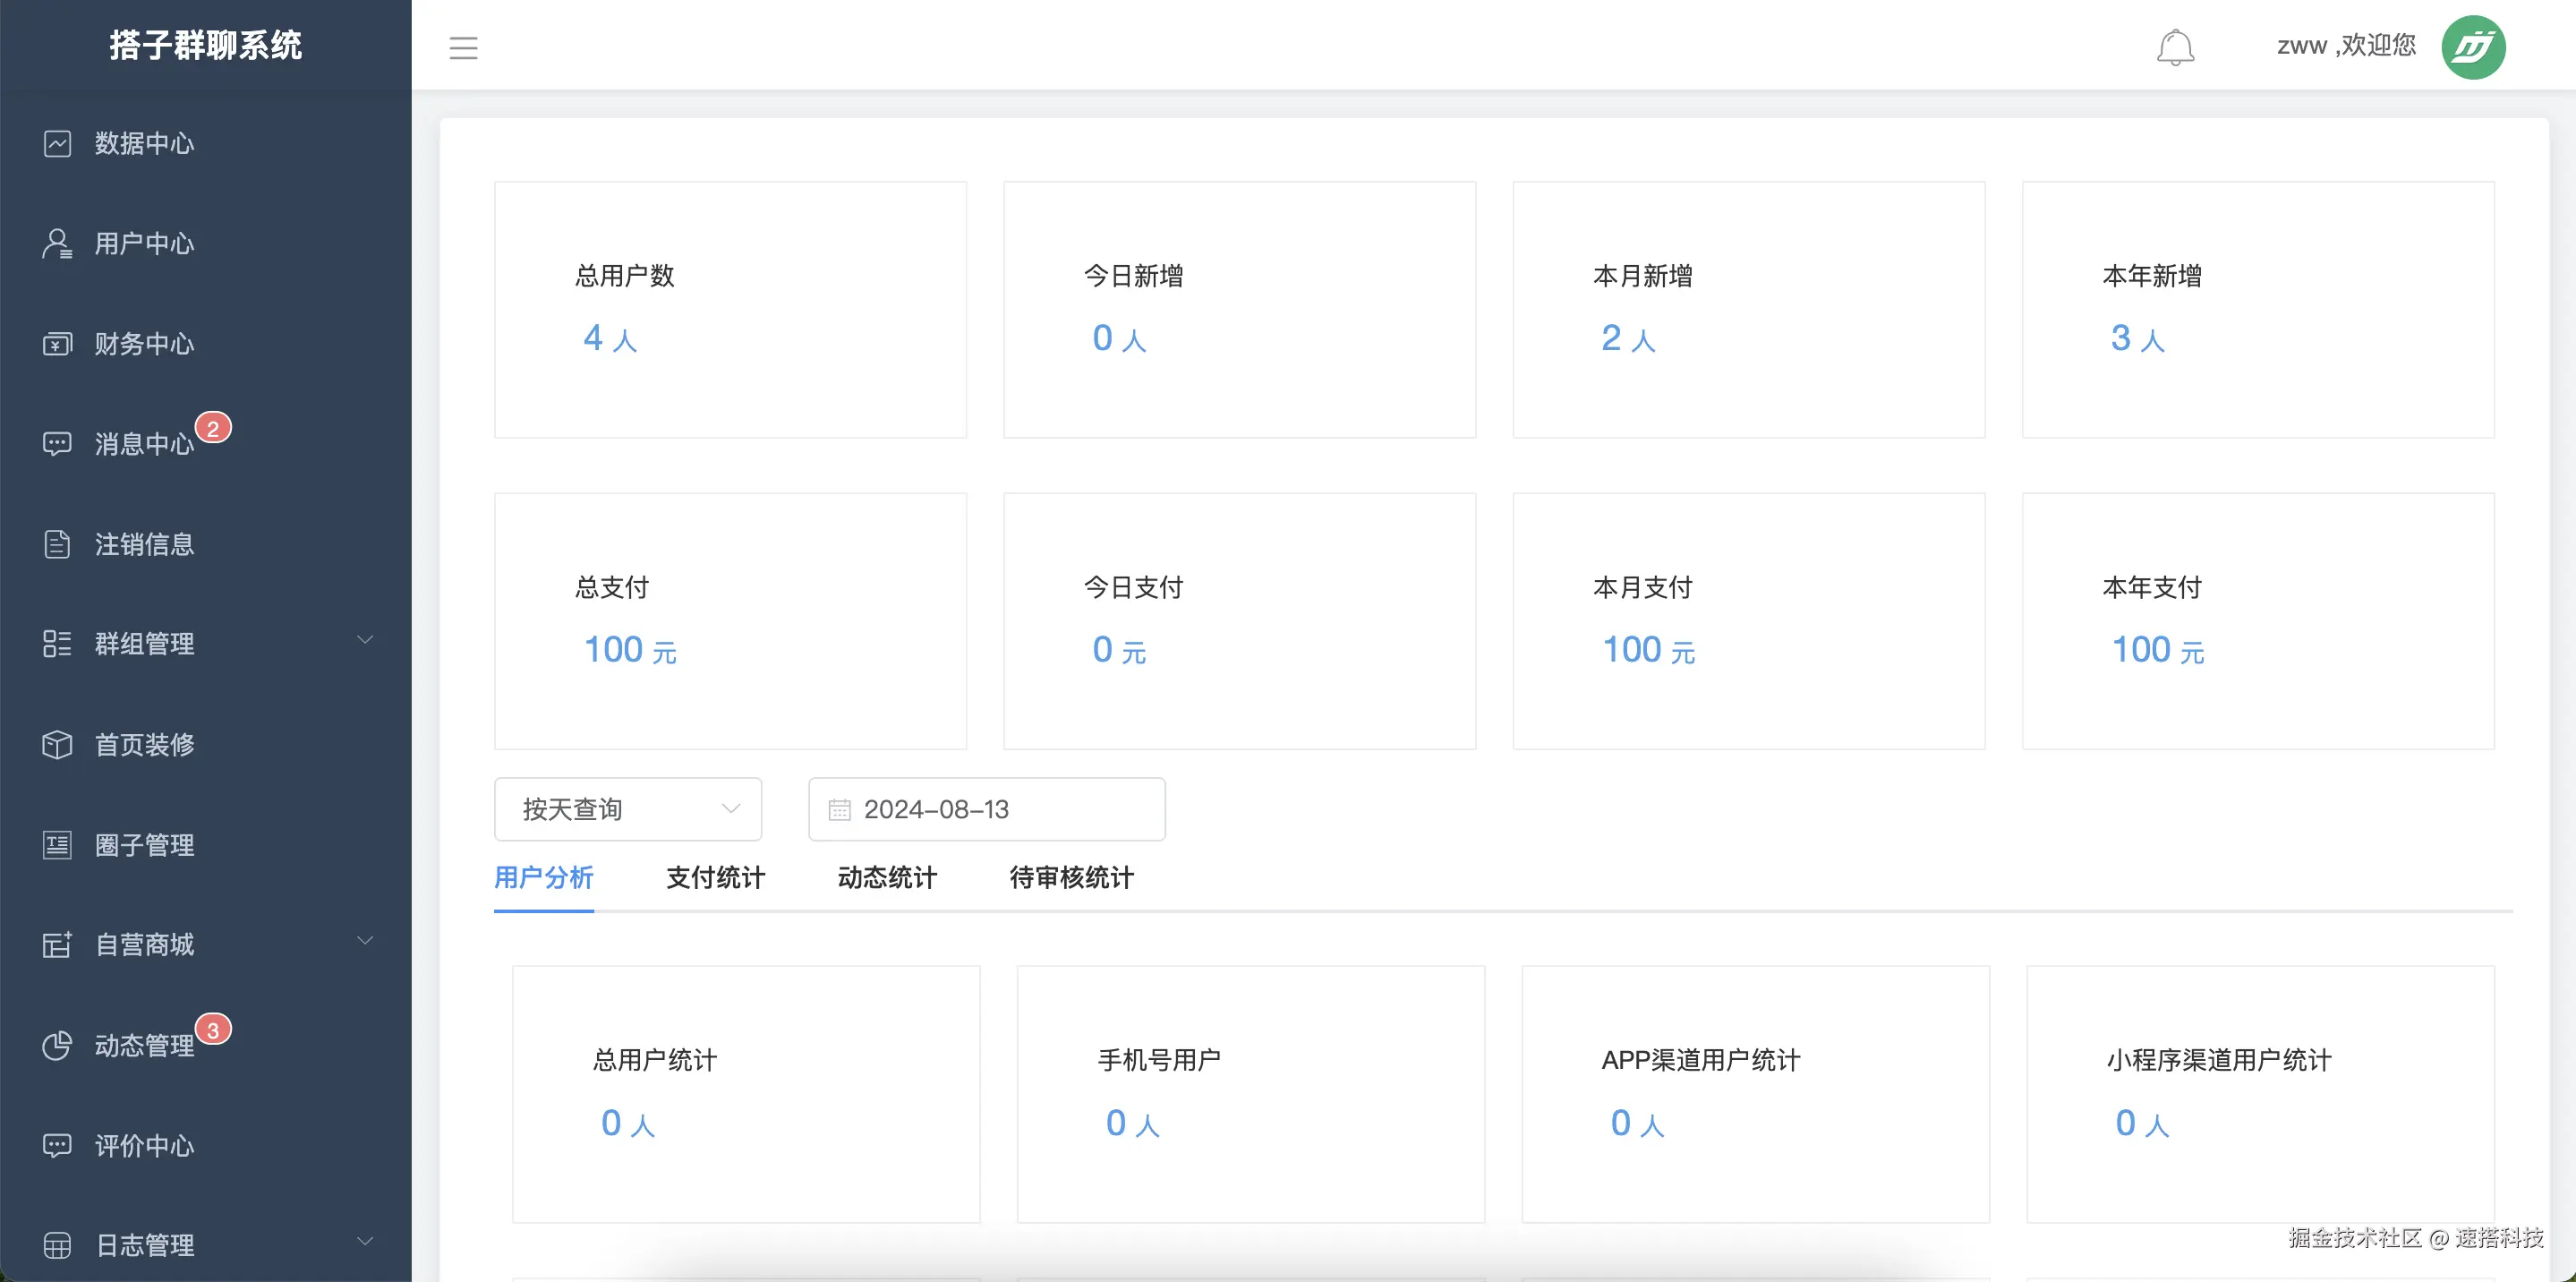Viewport: 2576px width, 1282px height.
Task: Open the 待审核统计 tab
Action: (1070, 878)
